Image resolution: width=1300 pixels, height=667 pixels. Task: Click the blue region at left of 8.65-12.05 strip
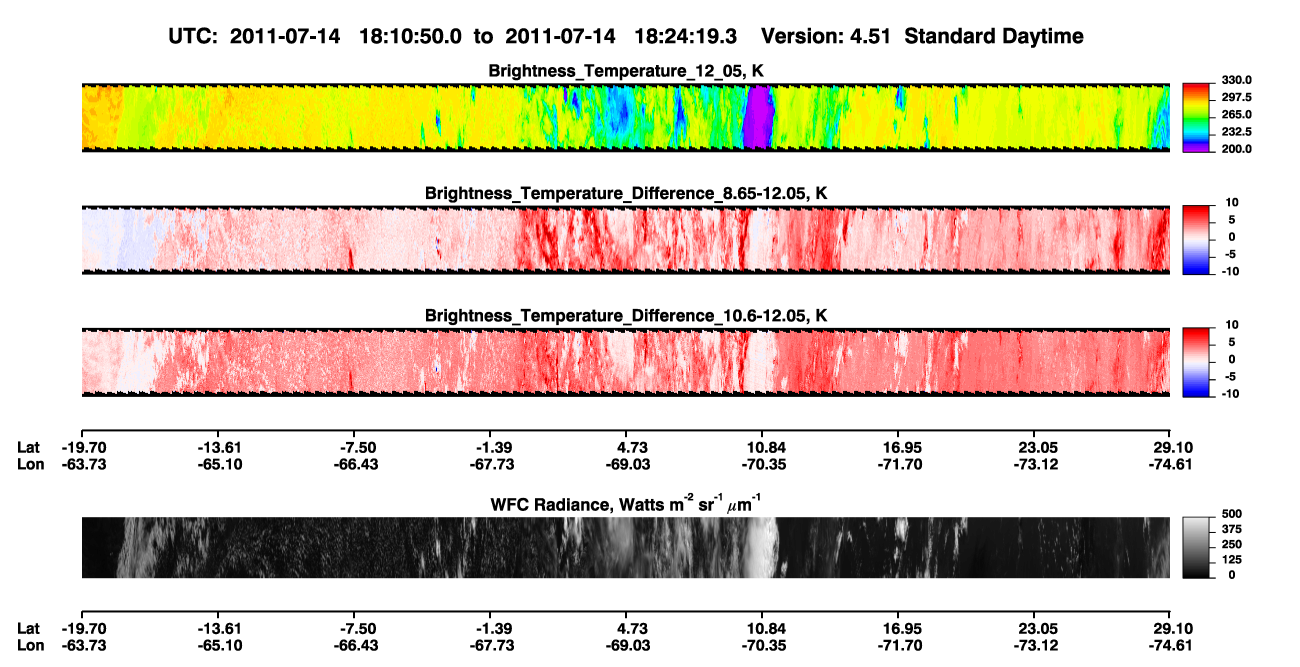pyautogui.click(x=115, y=240)
